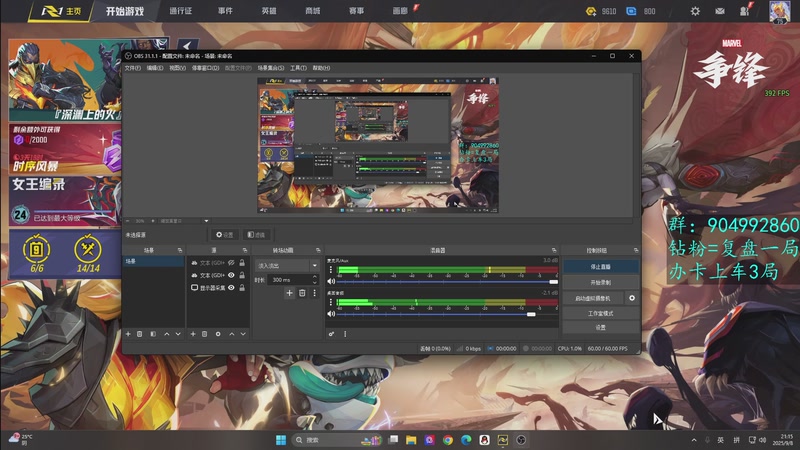Screen dimensions: 800x450
Task: Unlock the second text GDI+ source
Action: point(242,275)
